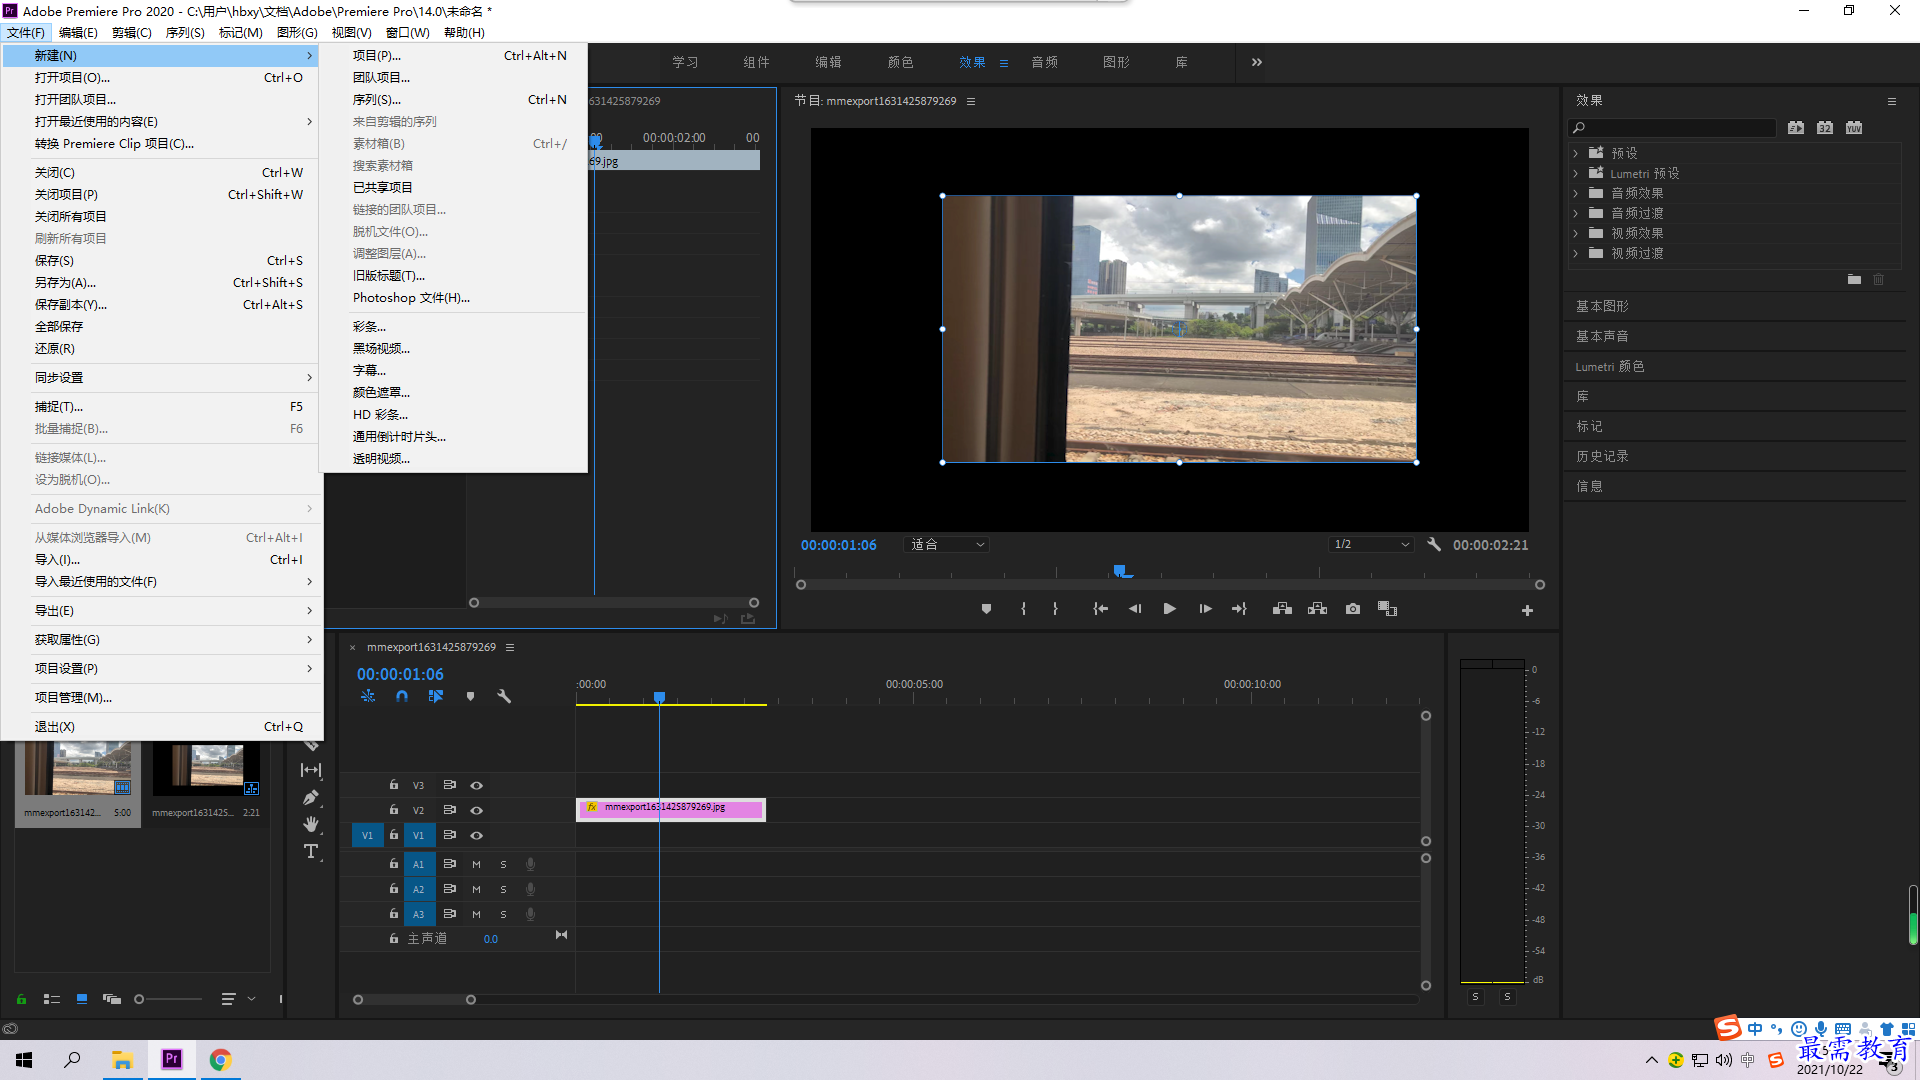Screen dimensions: 1920x1080
Task: Click the YUV effects filter icon
Action: coord(1854,127)
